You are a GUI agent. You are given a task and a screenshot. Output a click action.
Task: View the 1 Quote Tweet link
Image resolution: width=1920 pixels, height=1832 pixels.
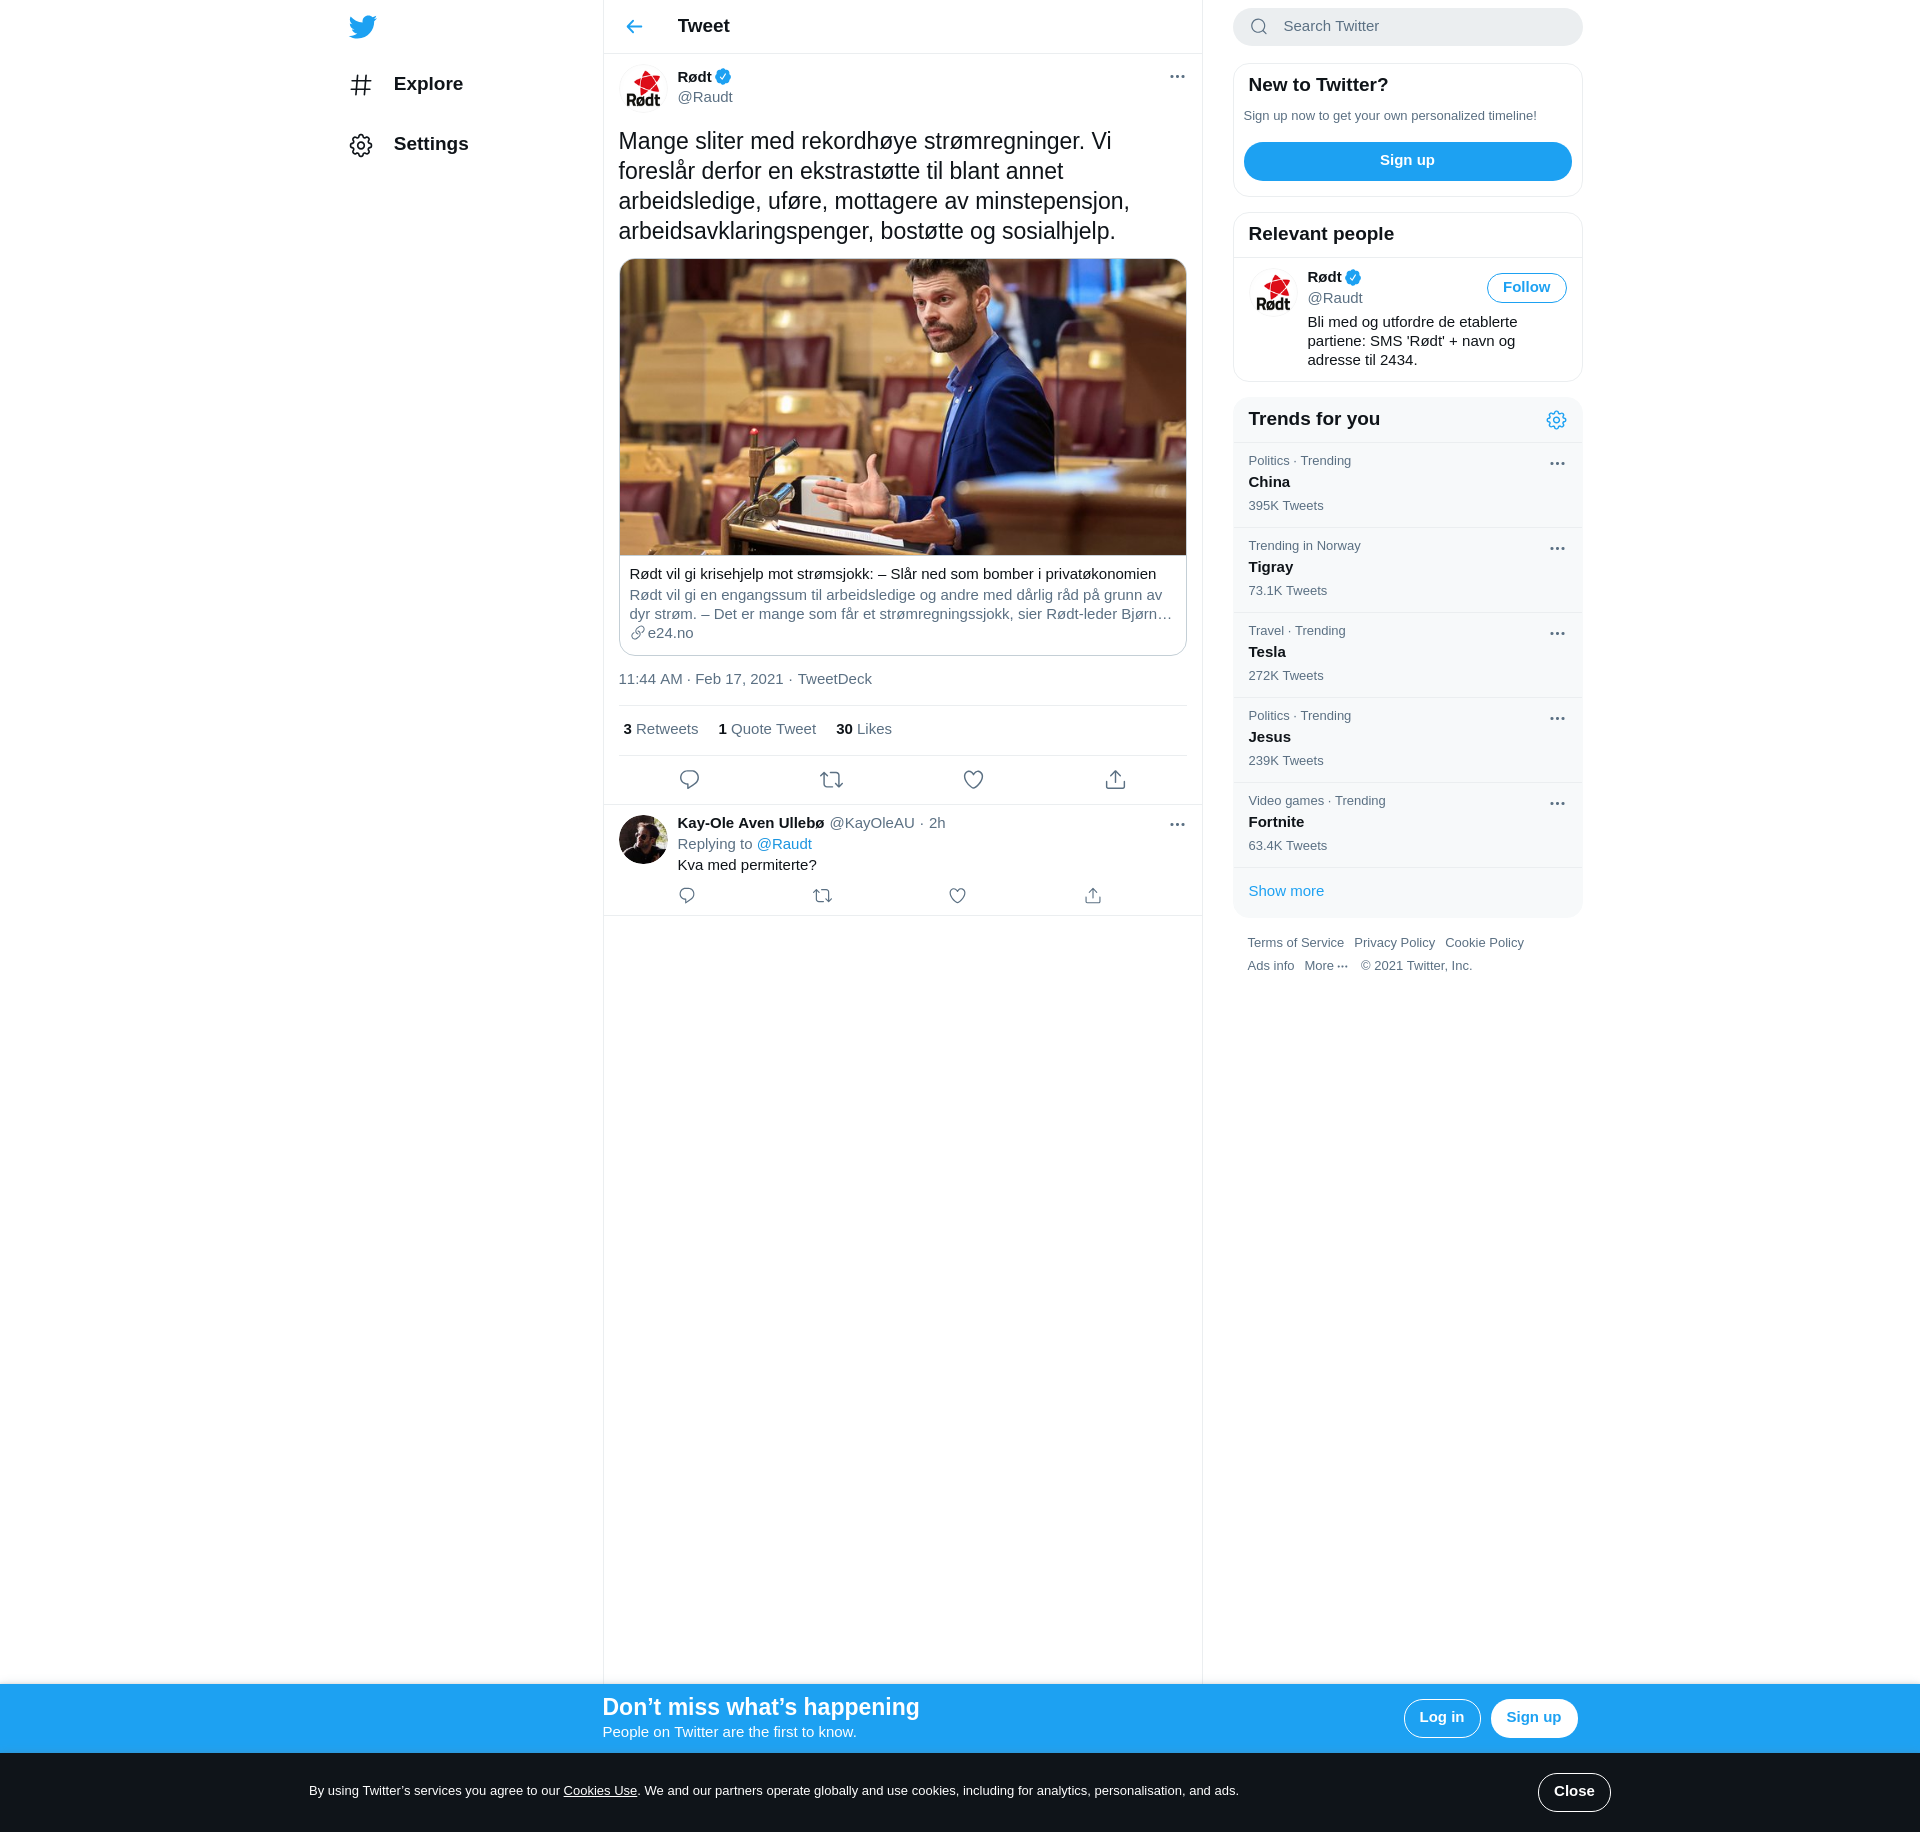click(x=766, y=730)
